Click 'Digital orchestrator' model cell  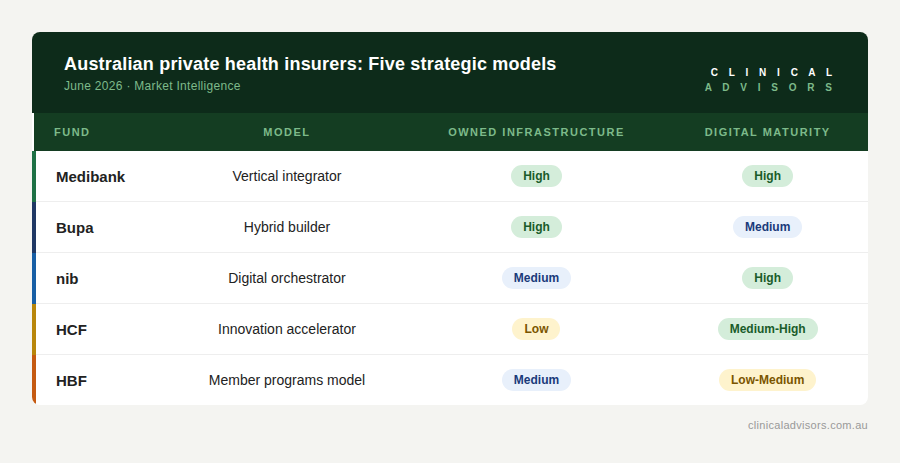[x=287, y=278]
